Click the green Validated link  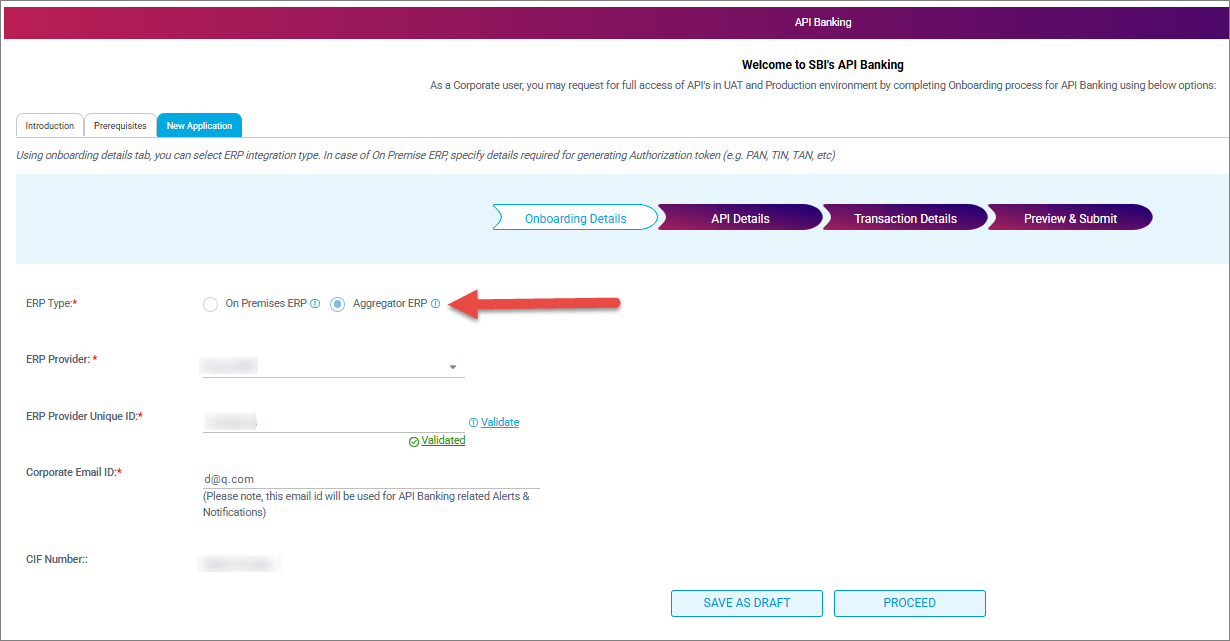[x=443, y=440]
